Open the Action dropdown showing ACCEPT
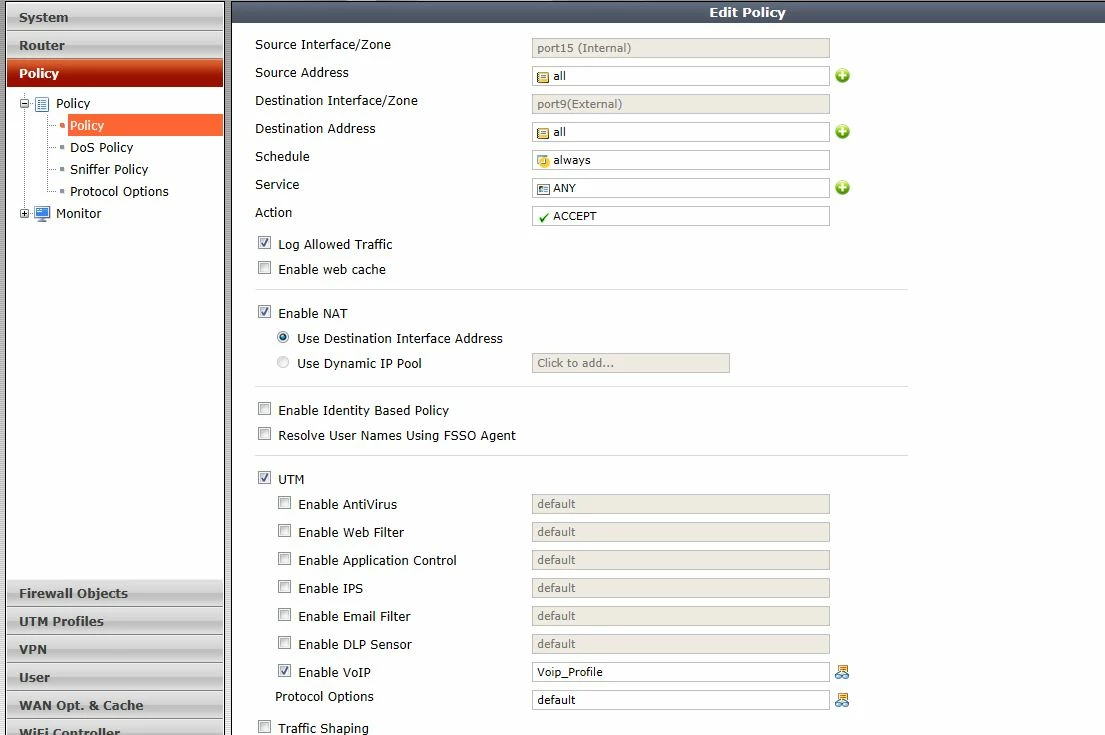Screen dimensions: 1105x735 (x=681, y=216)
